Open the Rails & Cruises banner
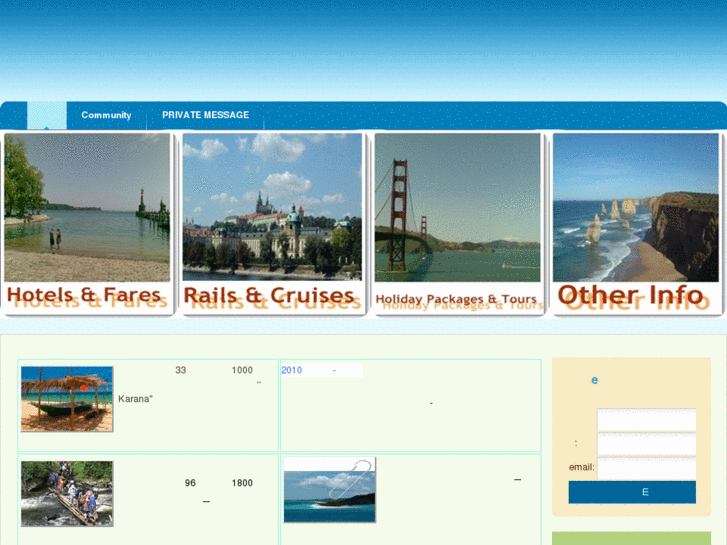 coord(270,224)
